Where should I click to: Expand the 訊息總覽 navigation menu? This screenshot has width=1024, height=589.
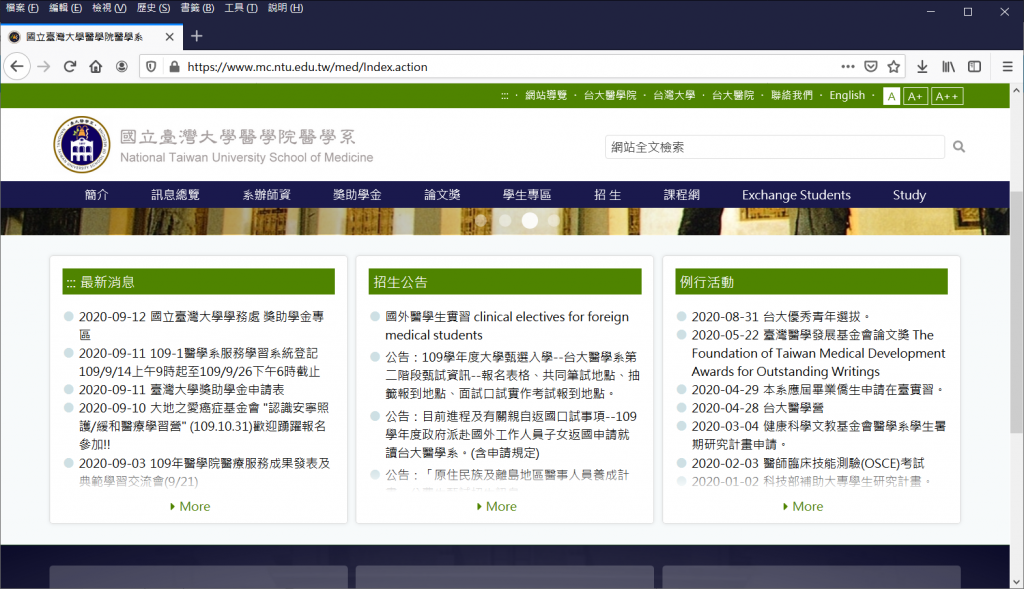175,195
